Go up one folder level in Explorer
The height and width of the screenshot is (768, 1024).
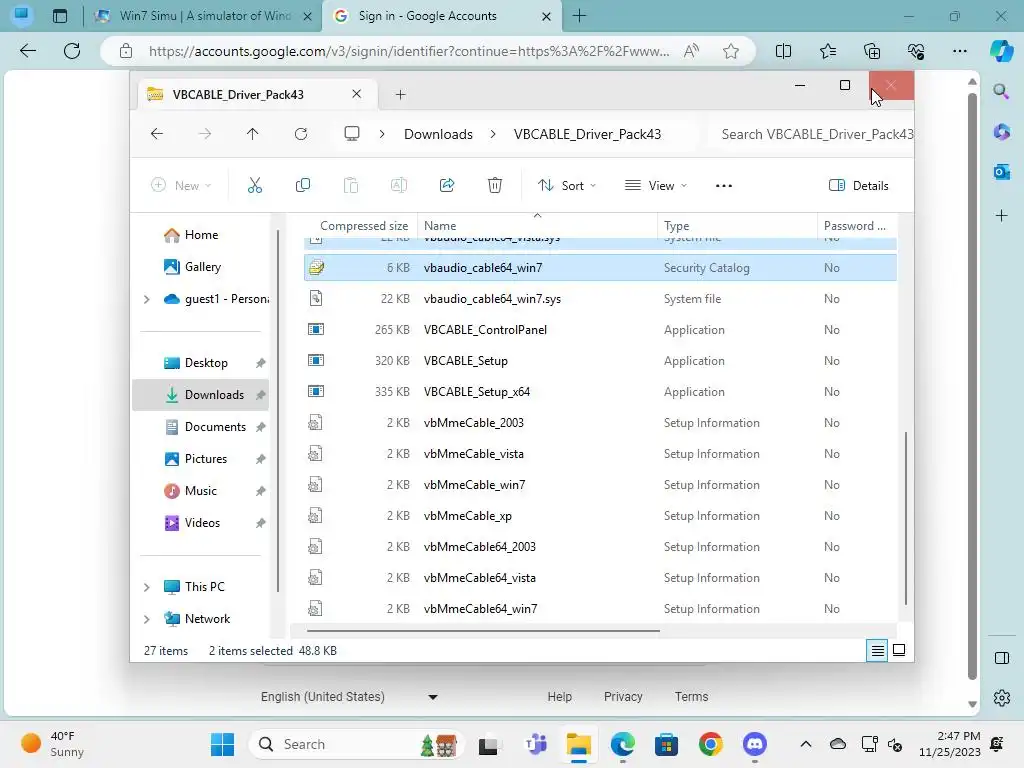tap(252, 134)
